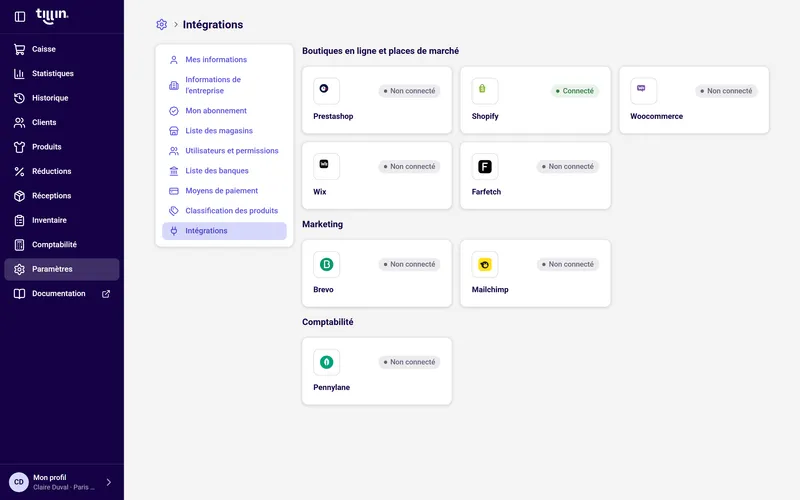Select Intégrations in settings menu
The image size is (800, 500).
(224, 231)
